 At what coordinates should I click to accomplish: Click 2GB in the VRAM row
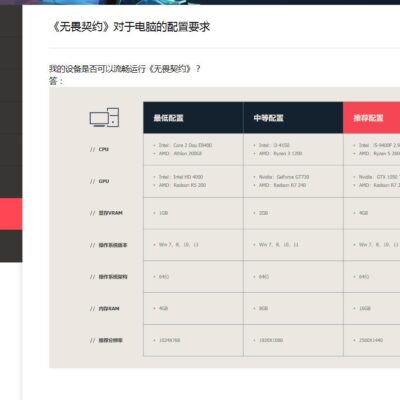tap(263, 213)
